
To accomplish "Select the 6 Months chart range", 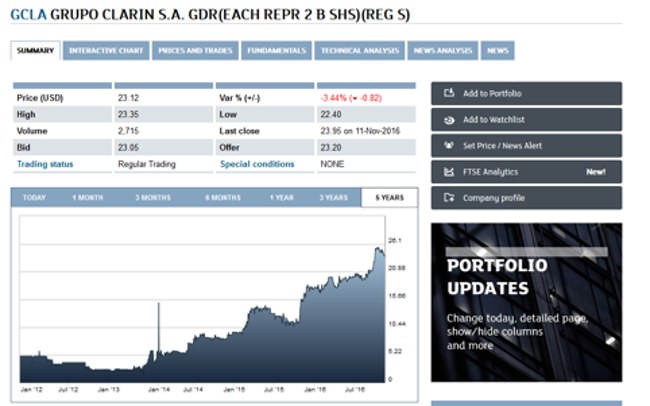I will coord(223,197).
